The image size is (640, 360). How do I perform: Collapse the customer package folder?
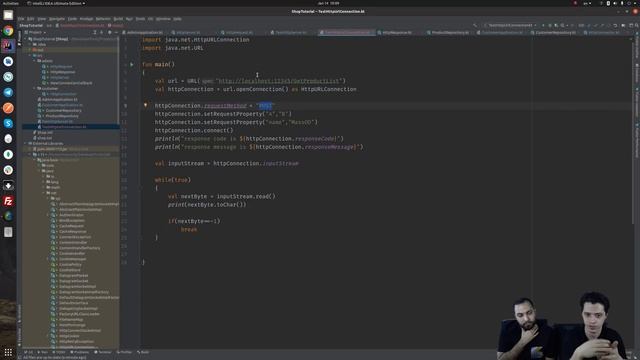tap(35, 88)
